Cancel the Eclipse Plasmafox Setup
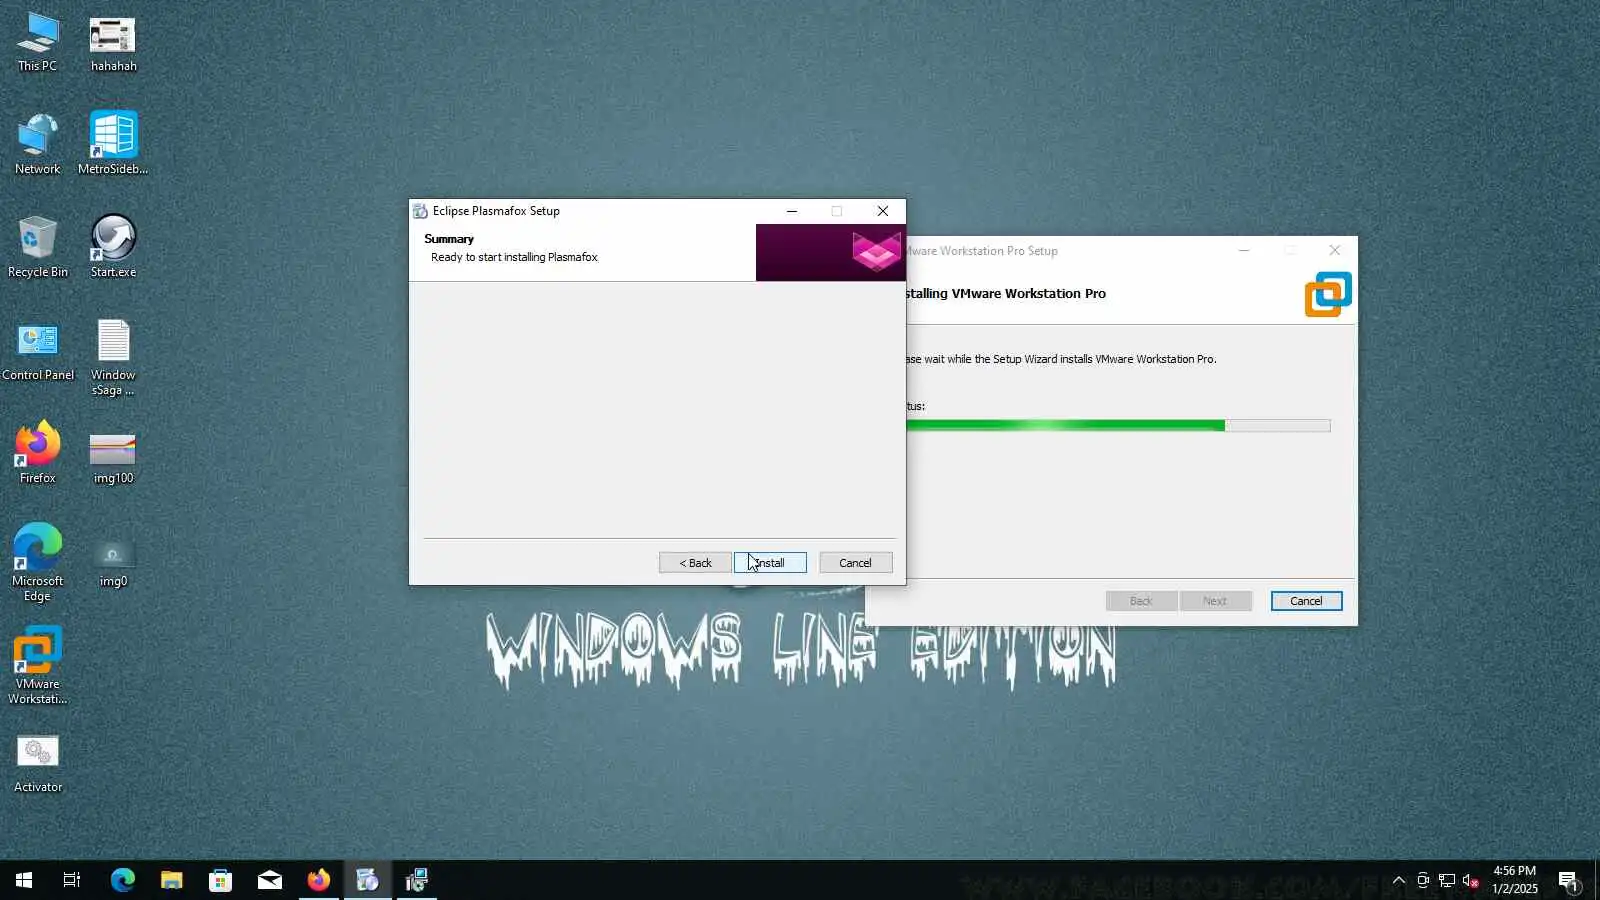The width and height of the screenshot is (1600, 900). point(855,563)
